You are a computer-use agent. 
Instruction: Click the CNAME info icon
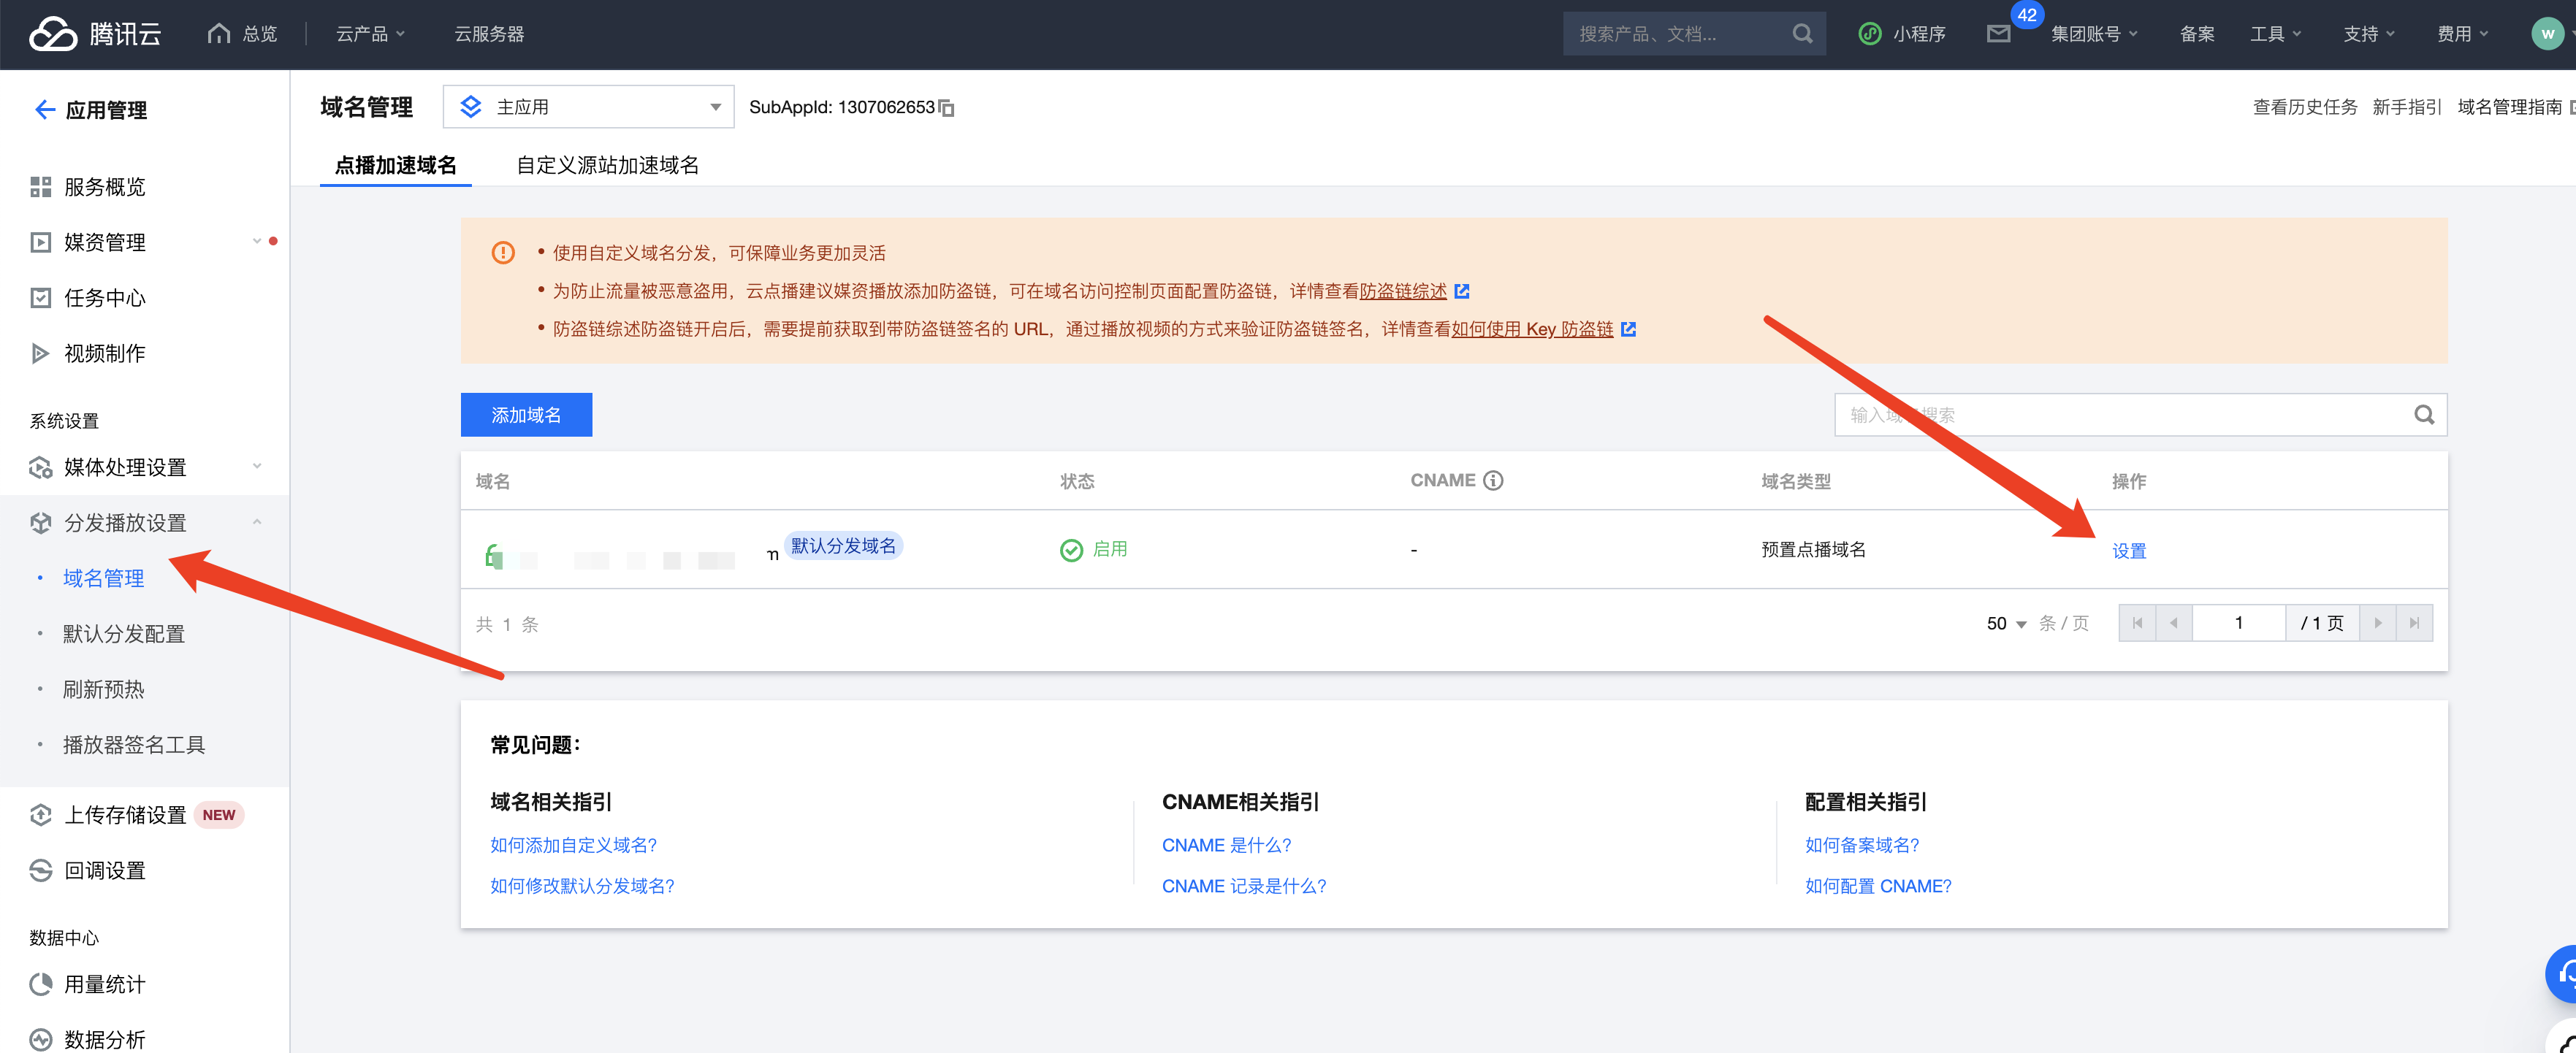point(1493,481)
